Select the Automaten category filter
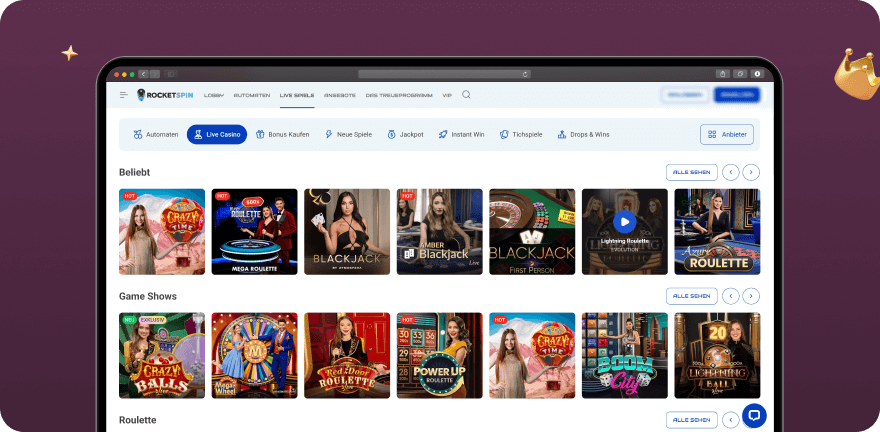This screenshot has height=432, width=880. pos(155,134)
